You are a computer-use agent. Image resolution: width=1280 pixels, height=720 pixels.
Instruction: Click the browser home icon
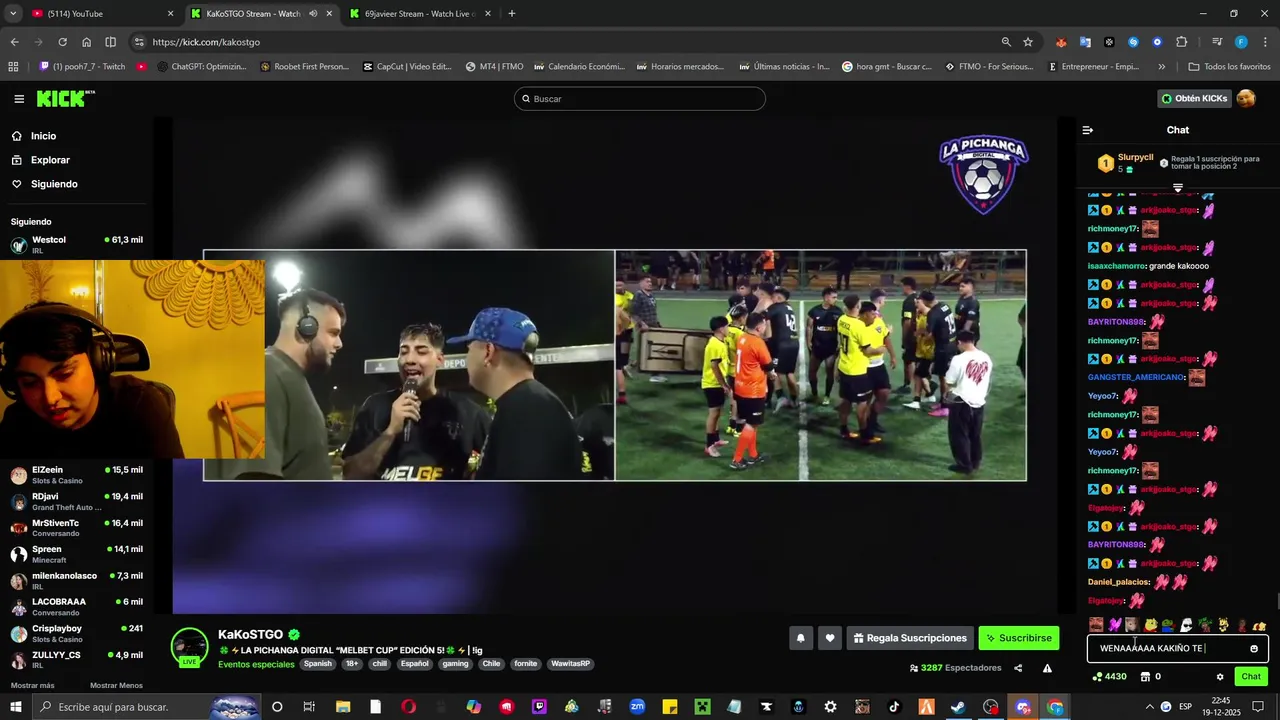86,42
